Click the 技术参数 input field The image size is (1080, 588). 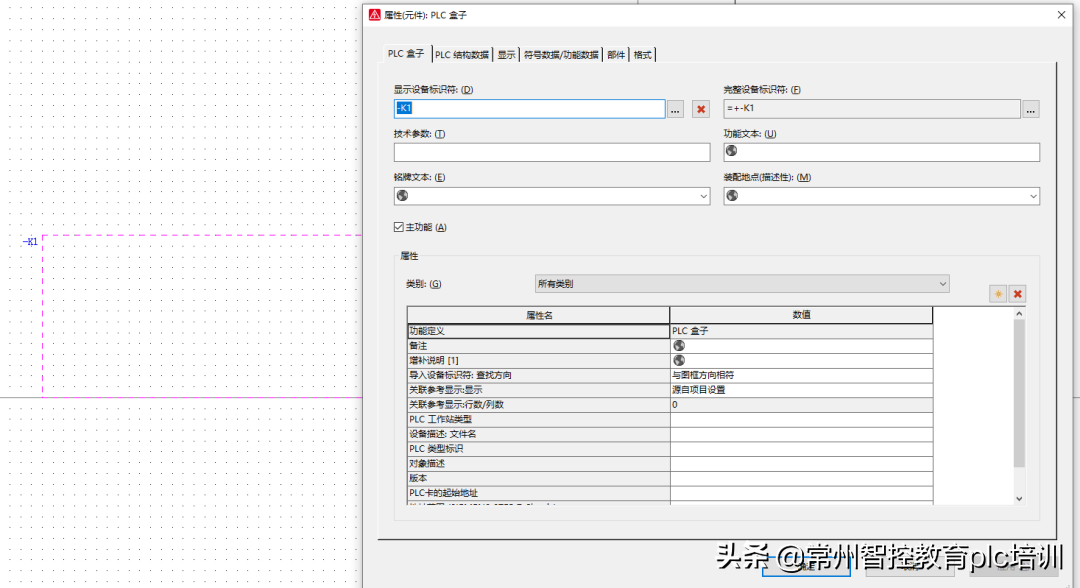click(551, 153)
